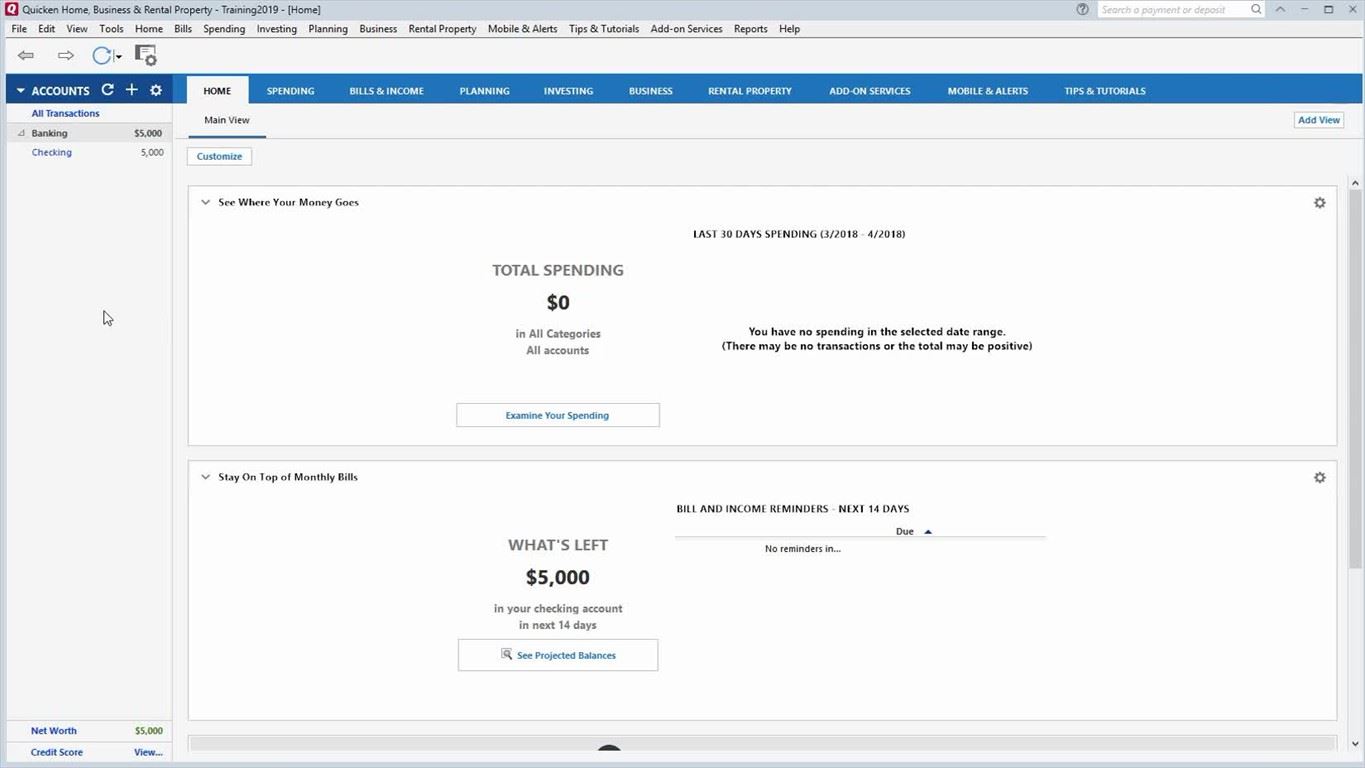Viewport: 1365px width, 768px height.
Task: Sort reminders by the Due column header
Action: point(905,532)
